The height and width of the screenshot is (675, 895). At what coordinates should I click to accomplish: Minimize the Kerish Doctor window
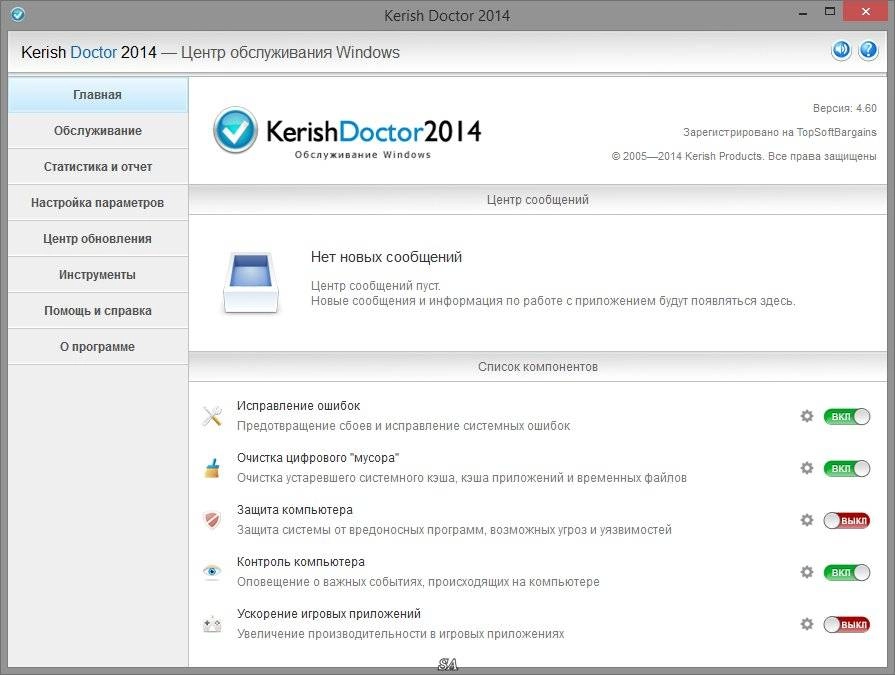[x=803, y=13]
